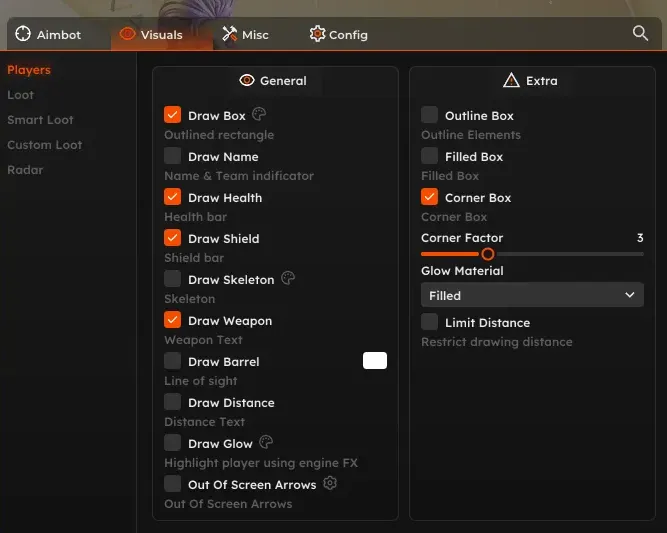Viewport: 667px width, 533px height.
Task: Click the General section eye icon
Action: (247, 80)
